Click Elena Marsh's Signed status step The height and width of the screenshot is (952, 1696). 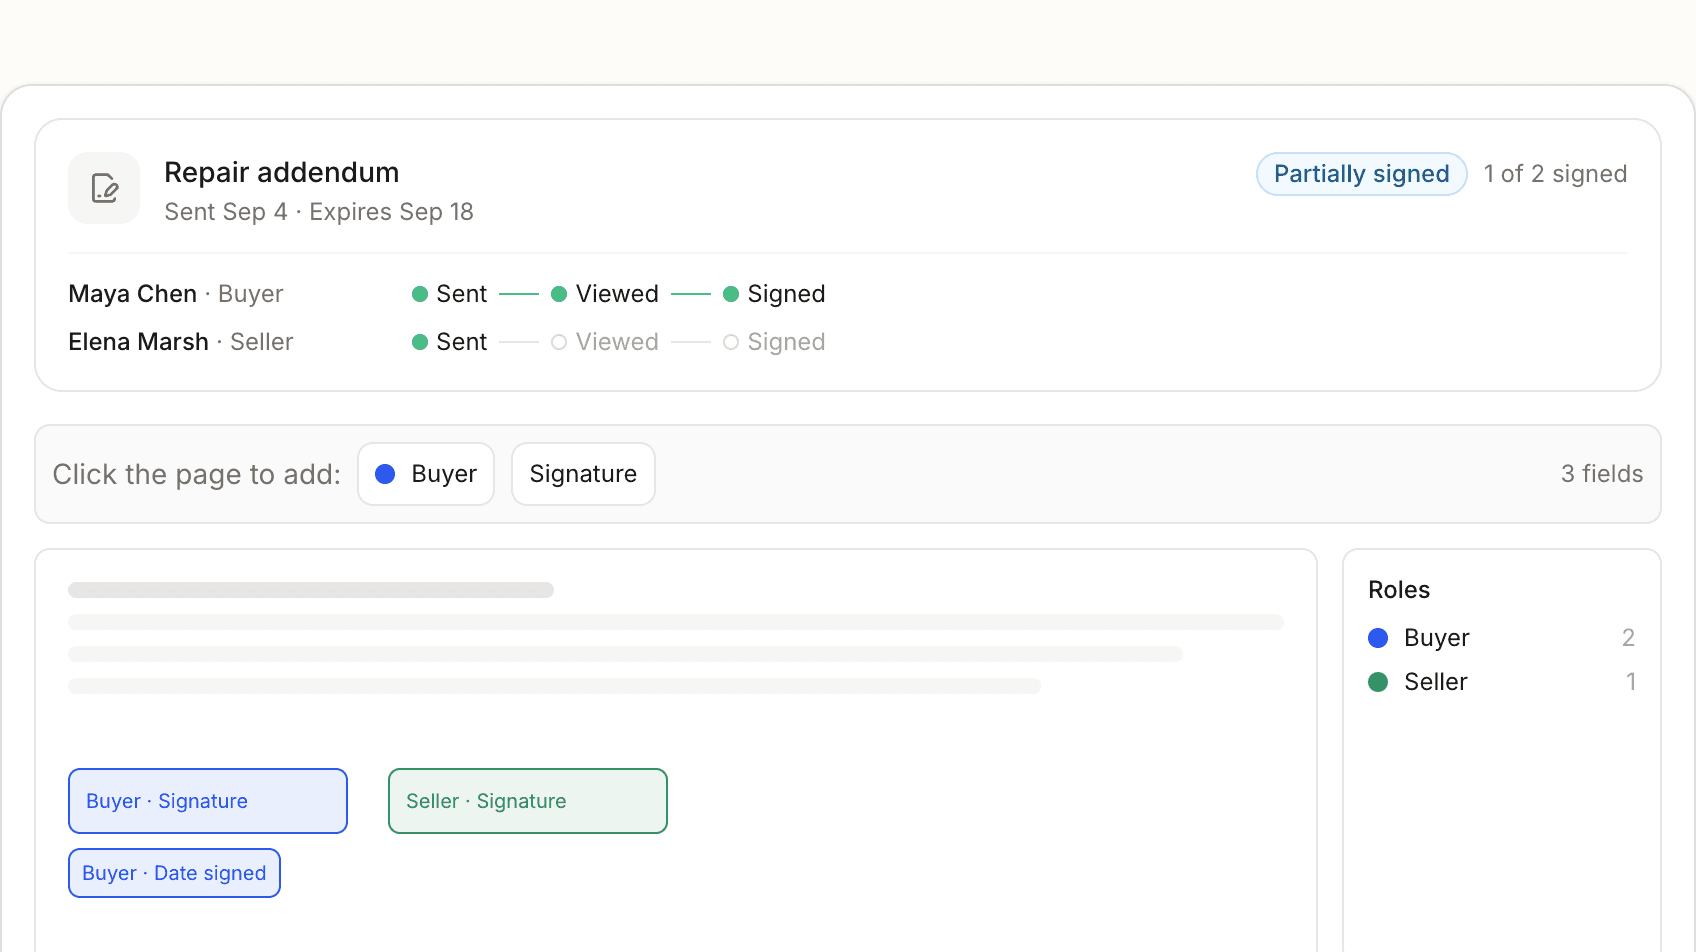tap(774, 342)
